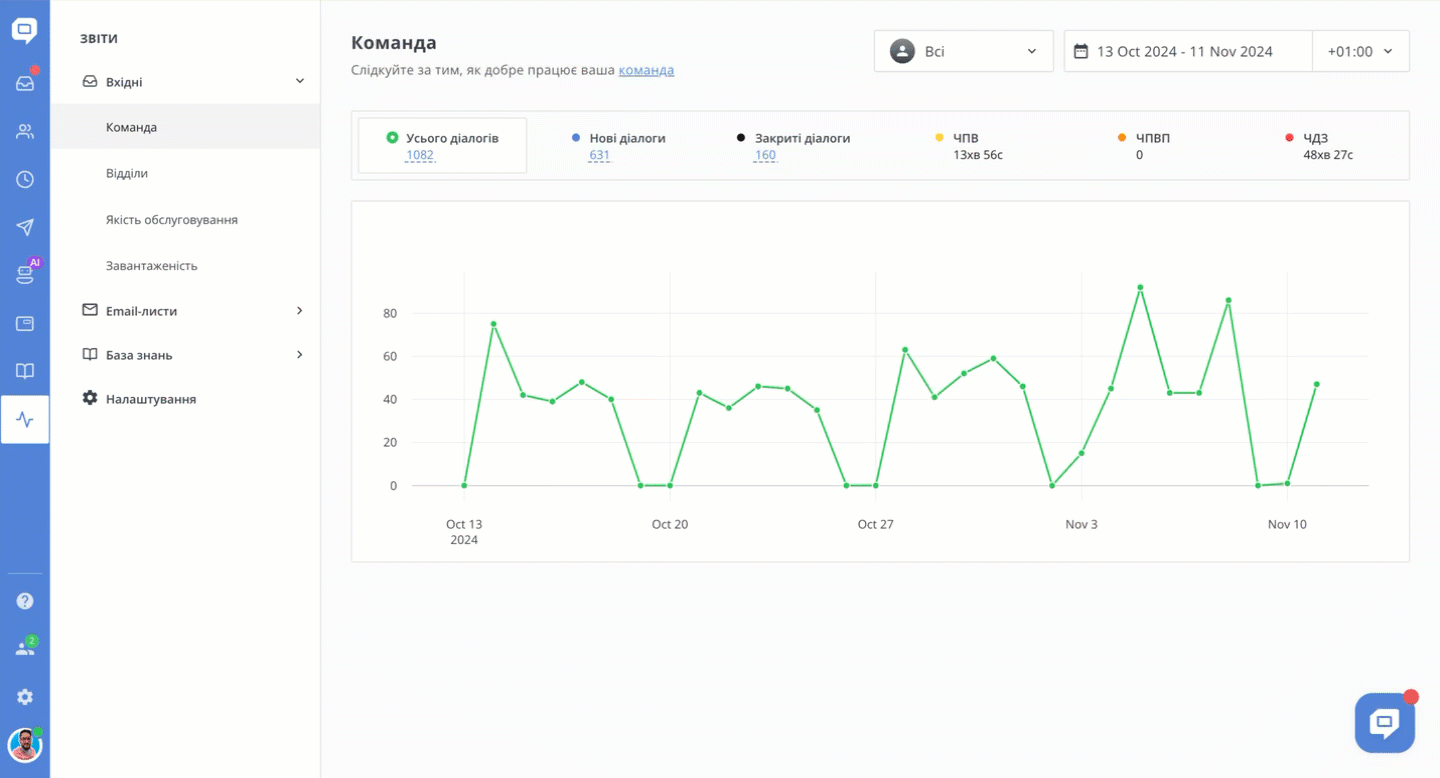Click the date range 13 Oct - 11 Nov field

(x=1187, y=51)
